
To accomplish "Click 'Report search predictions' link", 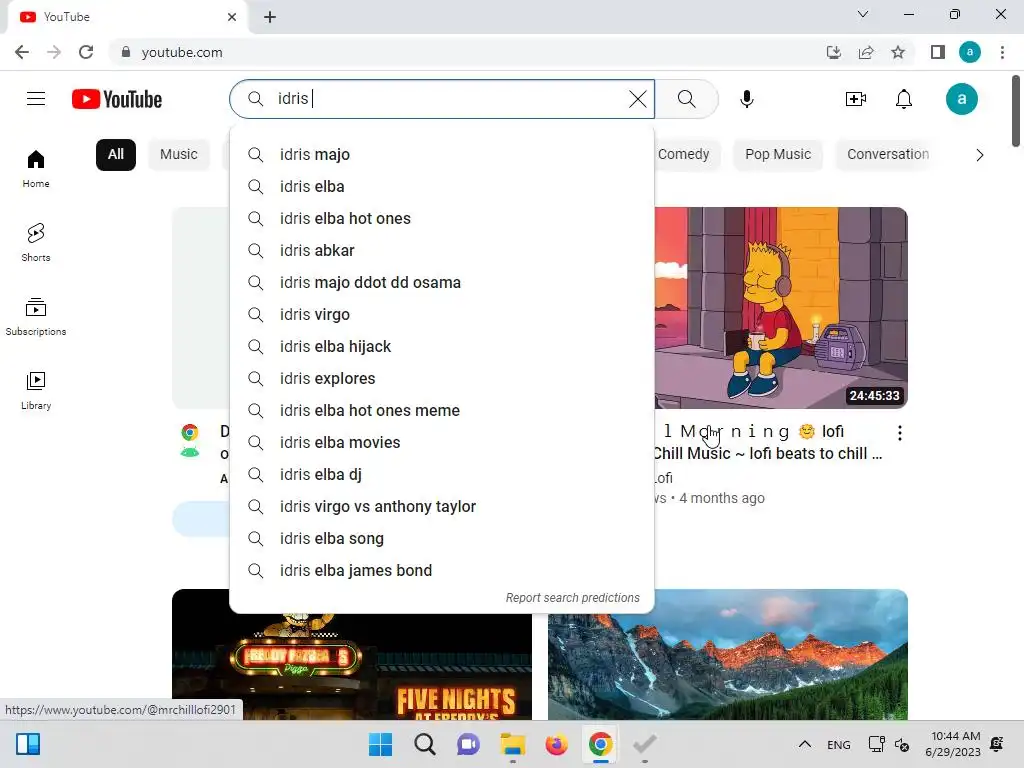I will tap(572, 598).
